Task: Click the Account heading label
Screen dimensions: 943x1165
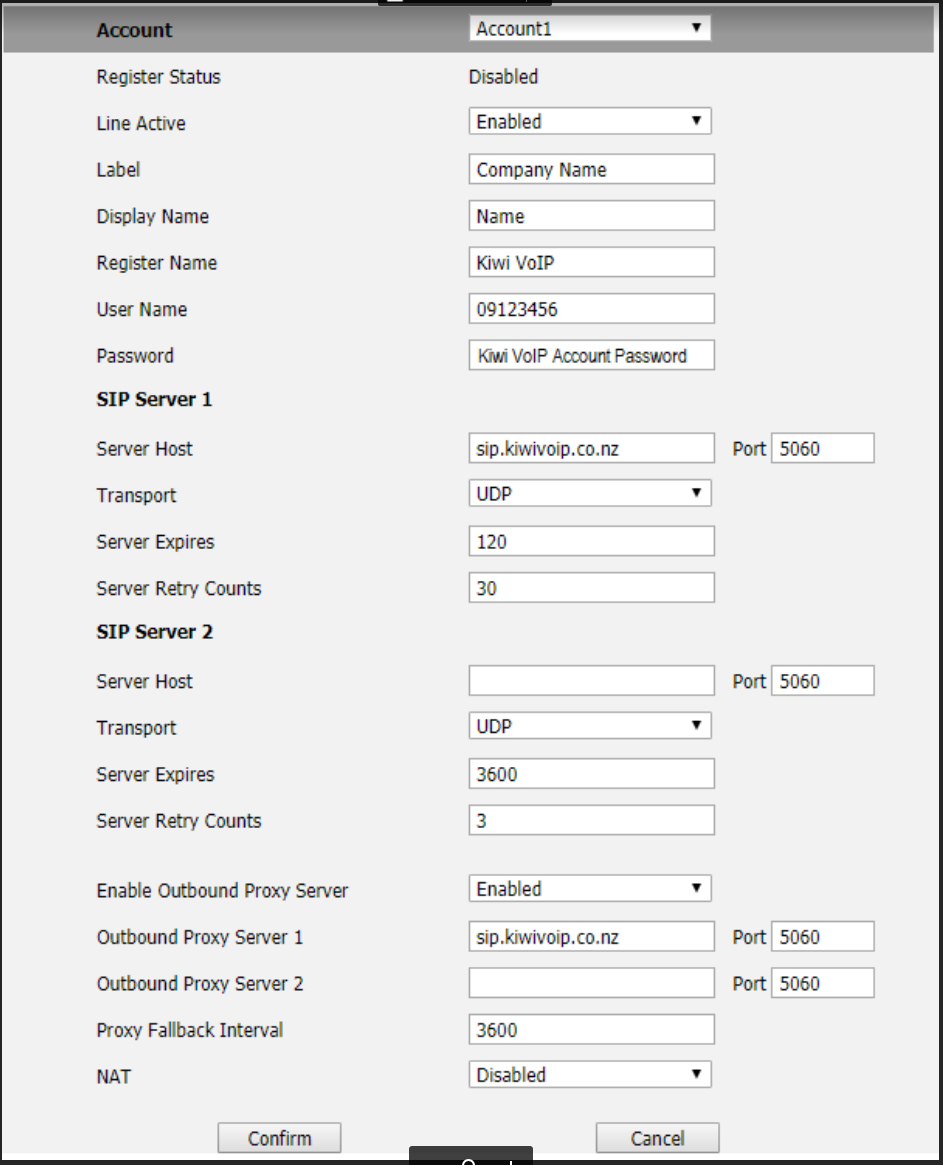Action: click(134, 30)
